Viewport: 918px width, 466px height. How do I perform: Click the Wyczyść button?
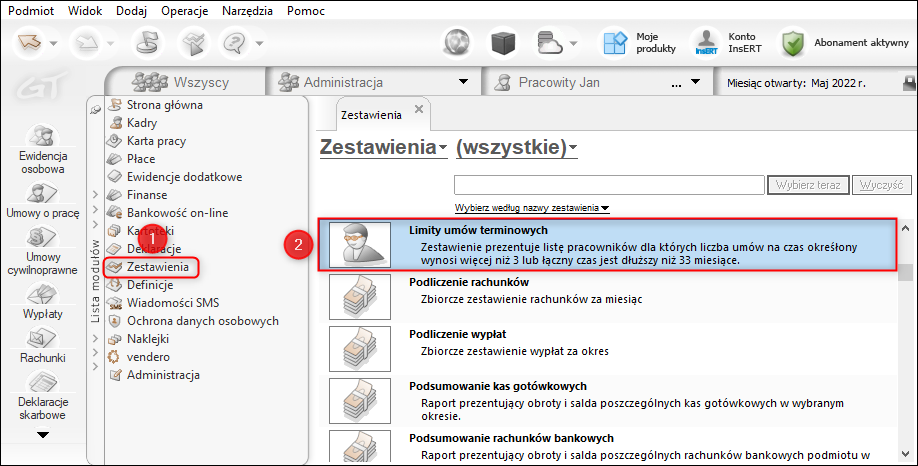pyautogui.click(x=882, y=185)
